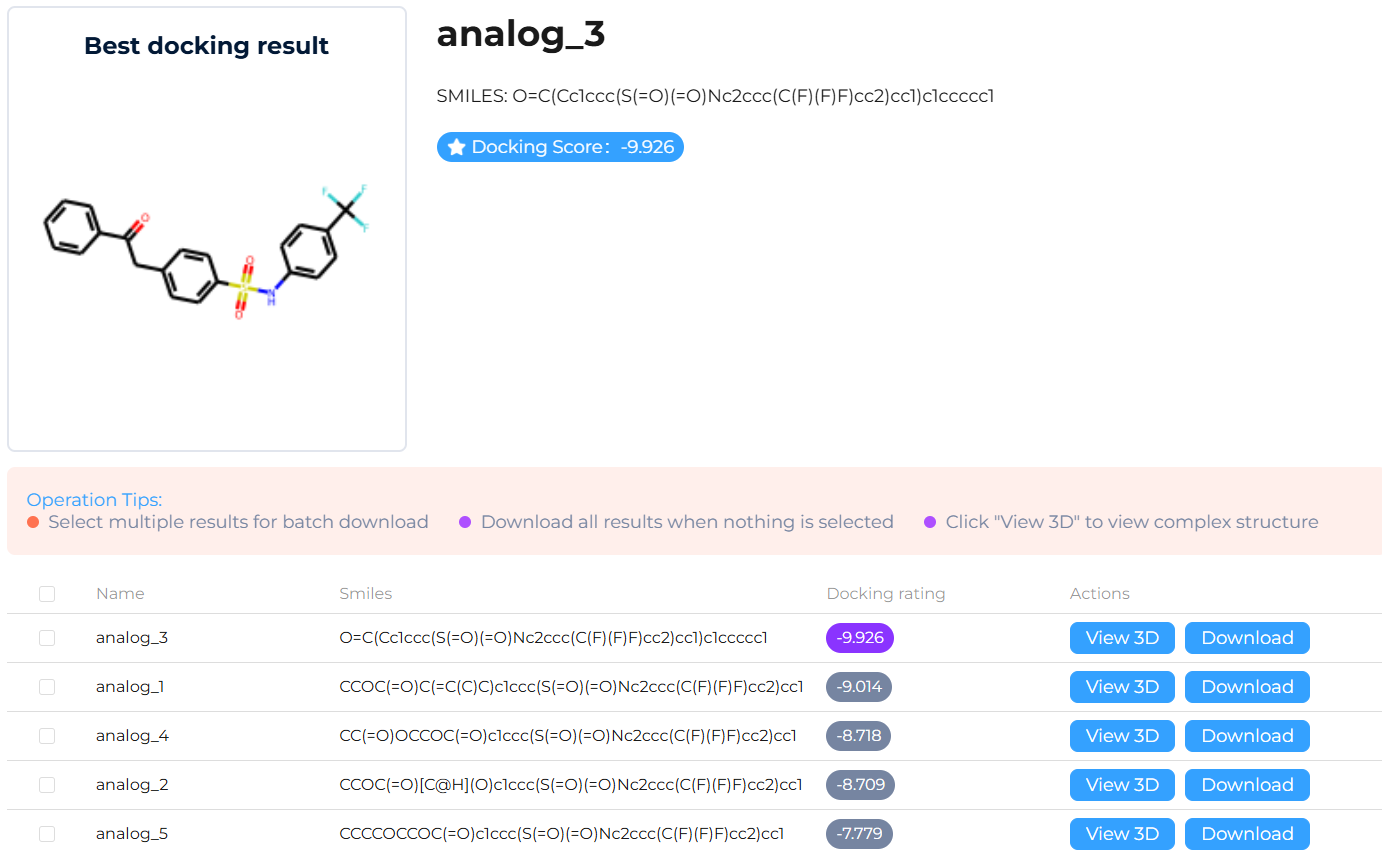Click the -9.014 rating badge for analog_1
Image resolution: width=1382 pixels, height=857 pixels.
point(858,687)
